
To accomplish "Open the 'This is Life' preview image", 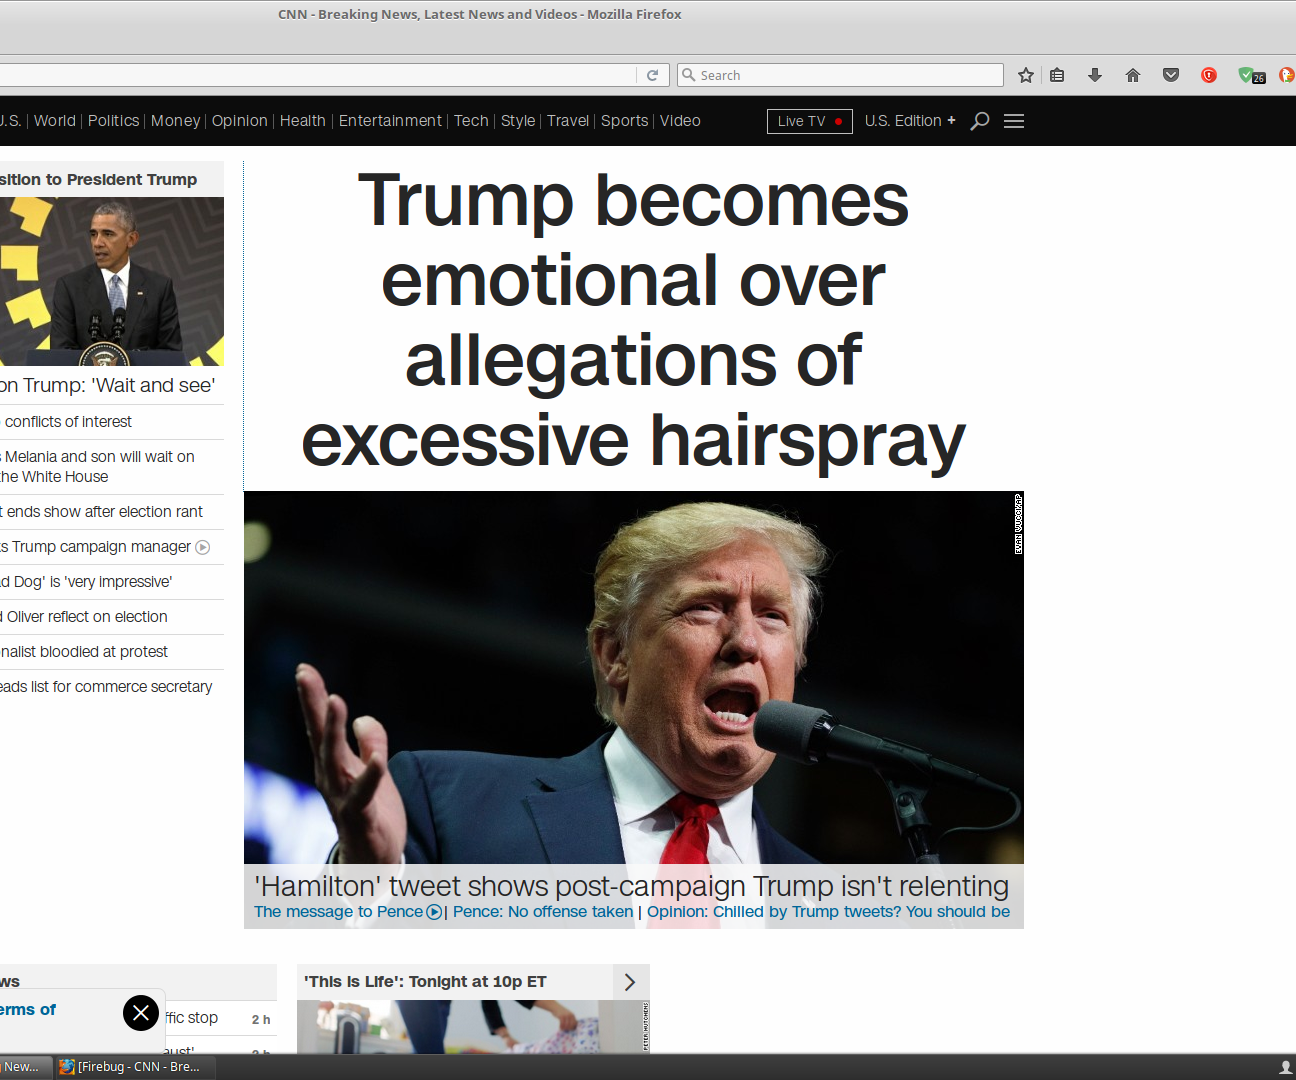I will 473,1026.
